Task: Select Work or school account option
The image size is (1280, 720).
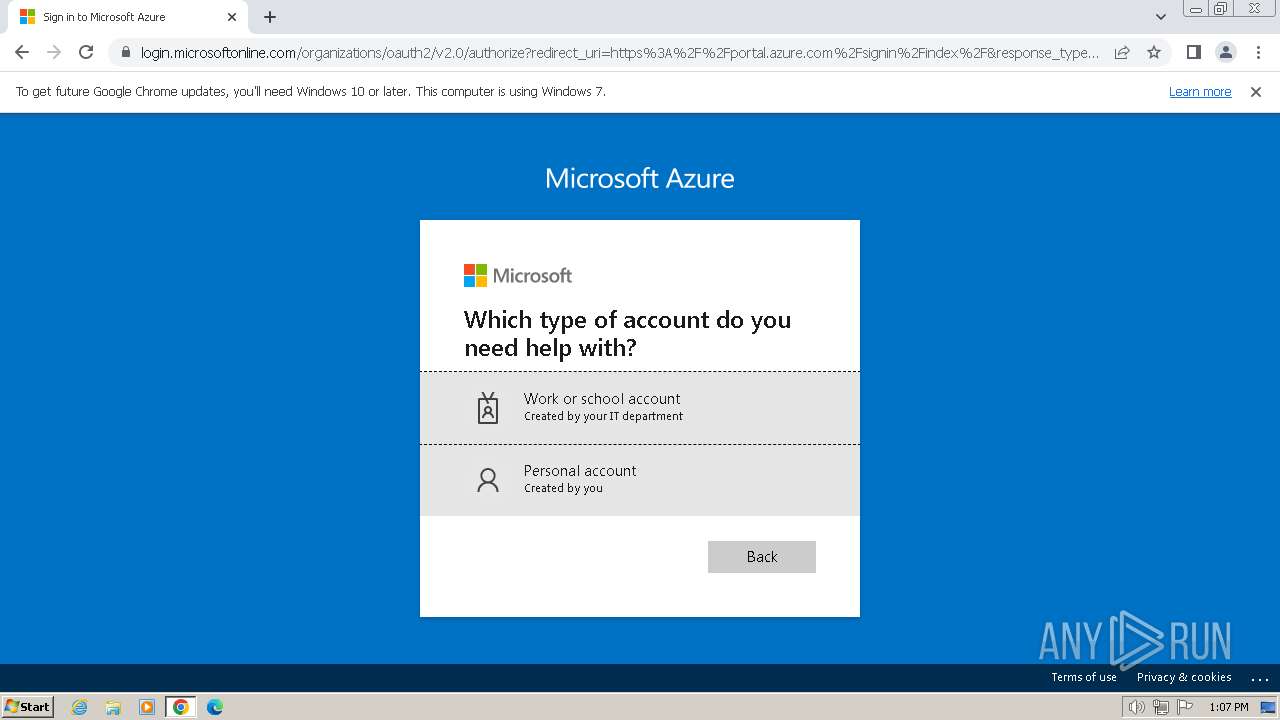Action: 639,407
